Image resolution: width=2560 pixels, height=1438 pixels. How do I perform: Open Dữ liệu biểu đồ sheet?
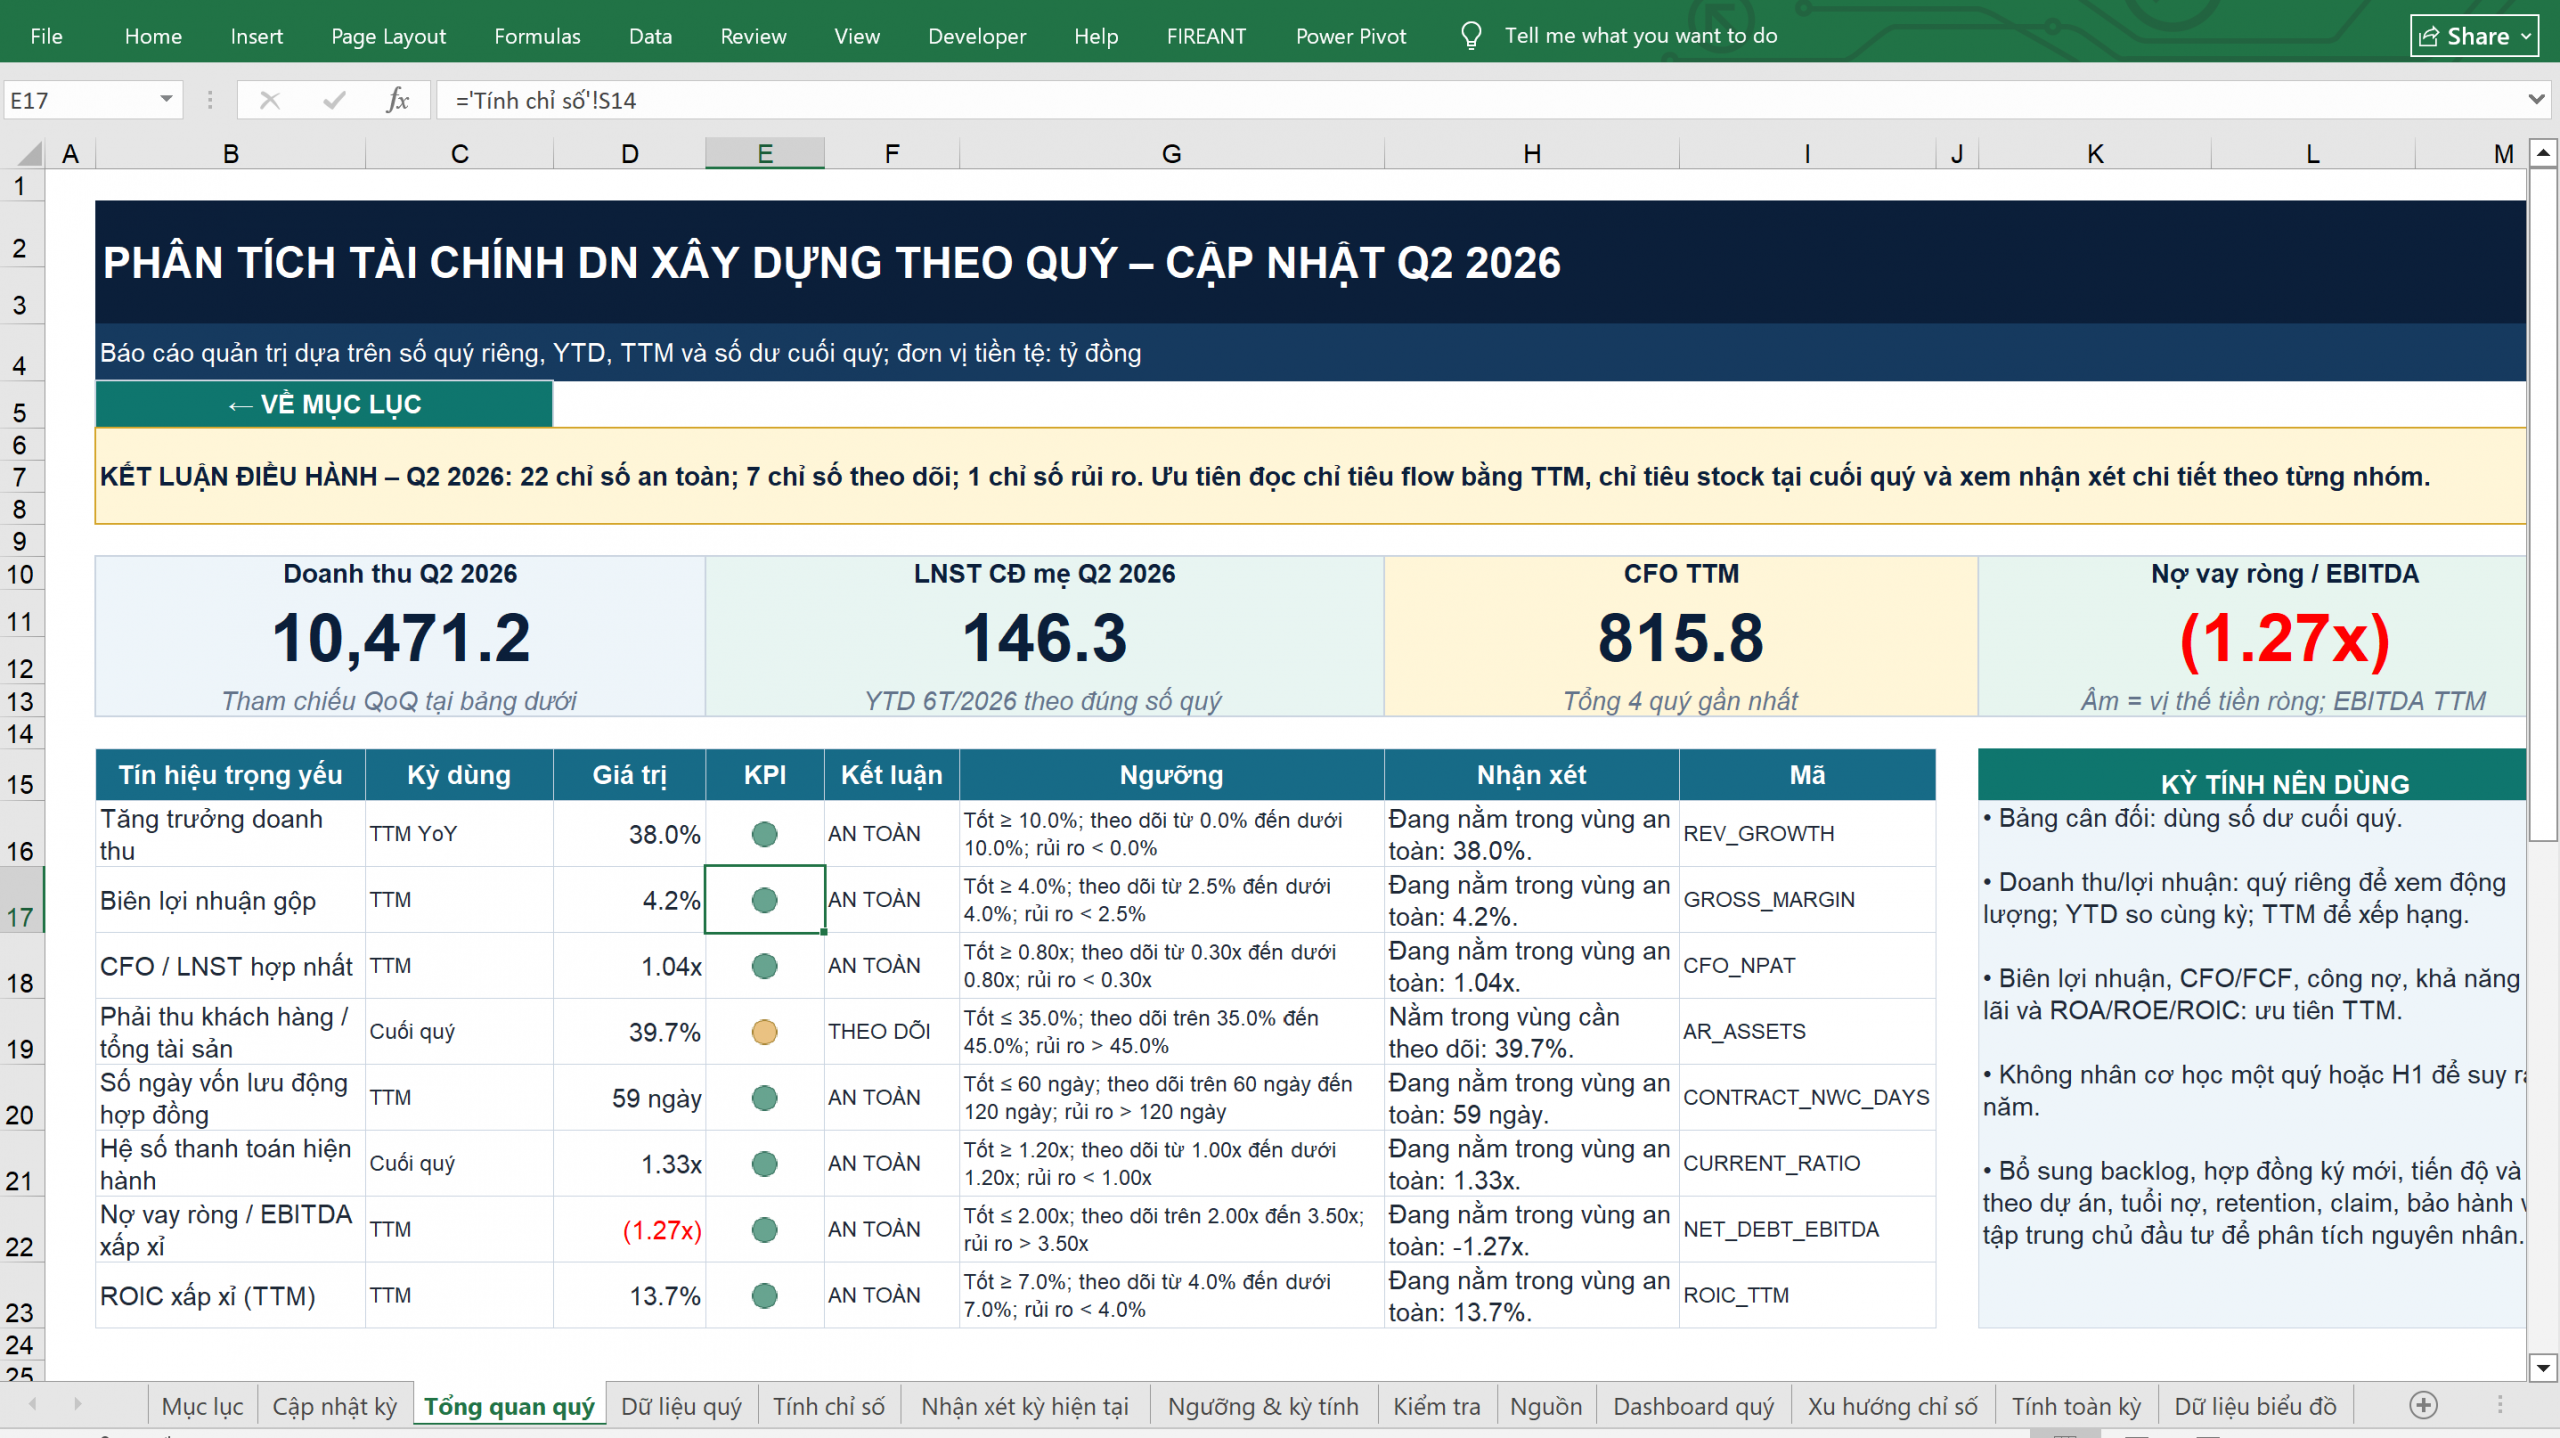(2255, 1406)
